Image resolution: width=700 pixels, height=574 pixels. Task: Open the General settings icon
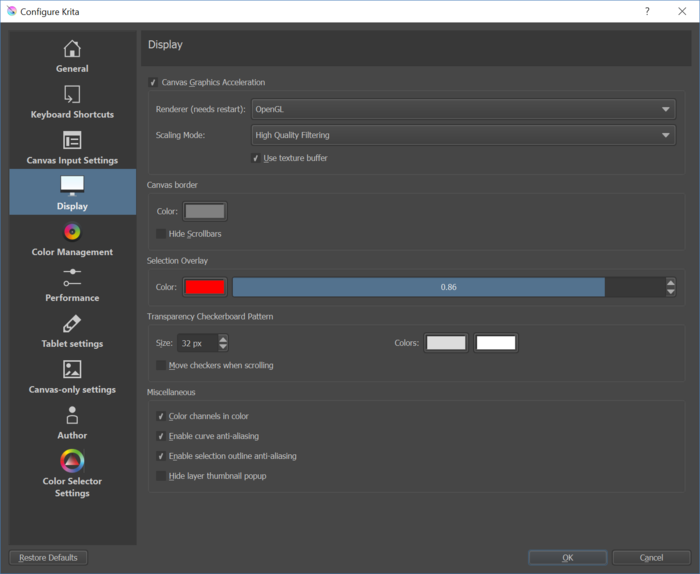(x=72, y=49)
